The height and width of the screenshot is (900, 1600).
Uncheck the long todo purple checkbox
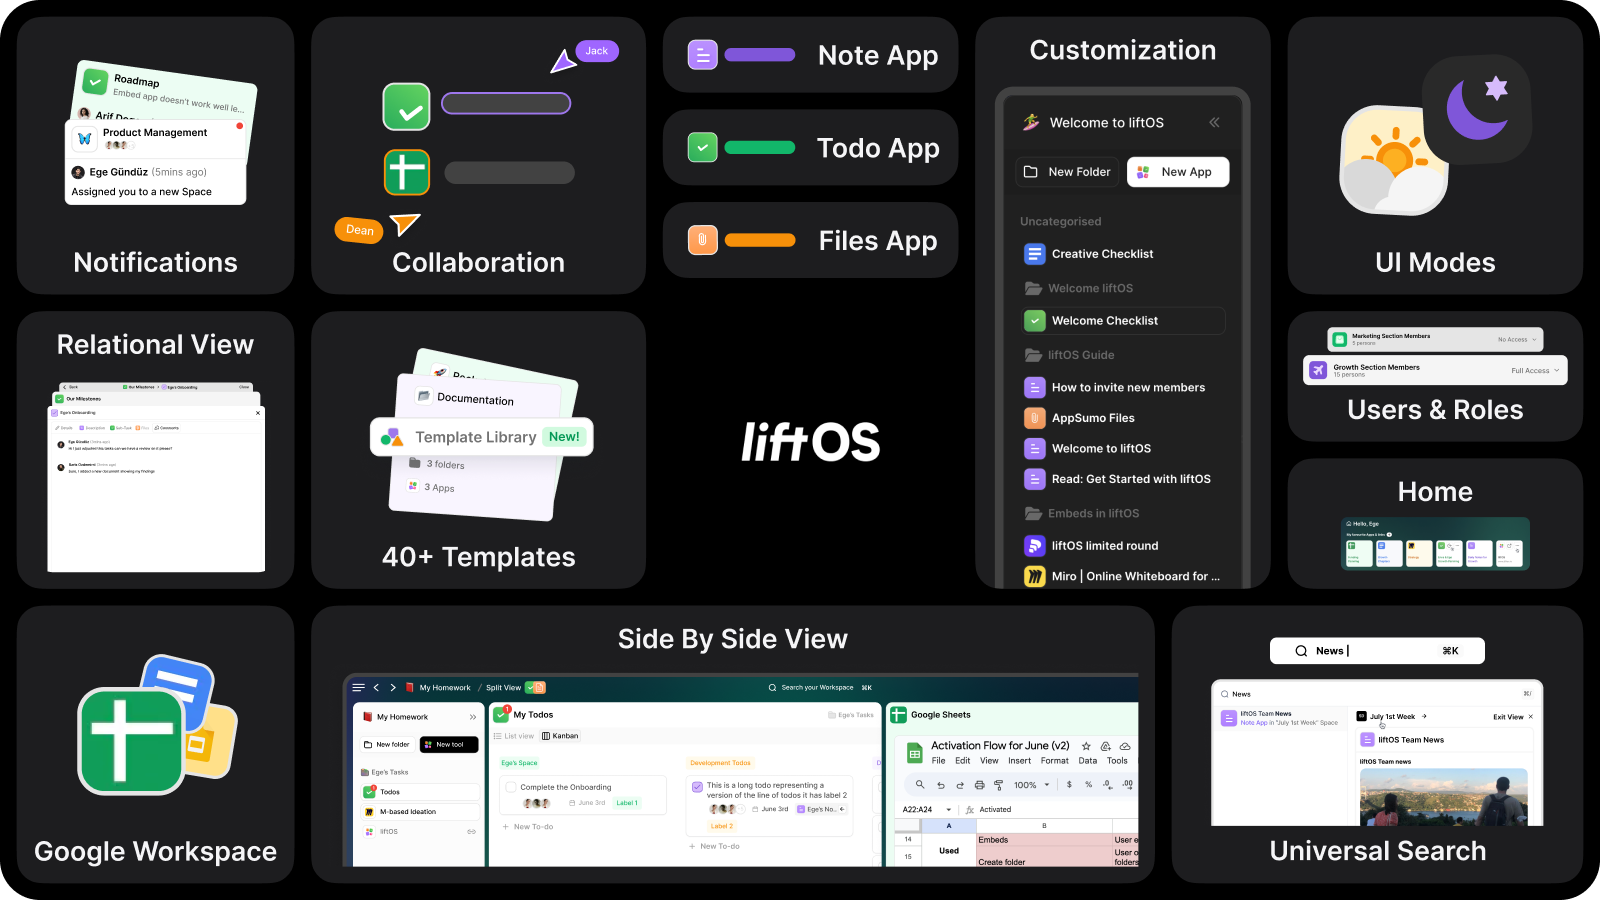(698, 787)
